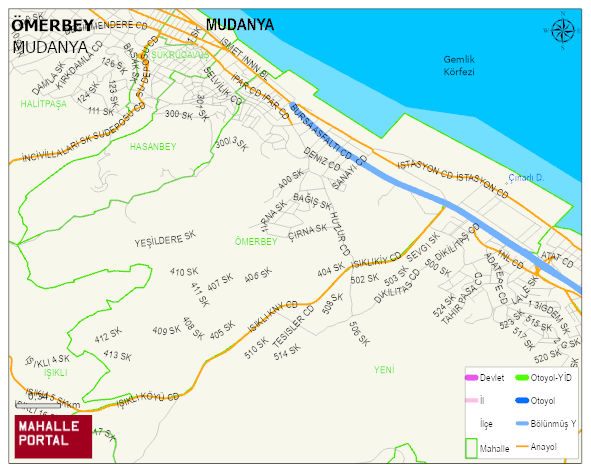Click the IŞIKLI KÖYÜ CD road label
The height and width of the screenshot is (472, 591).
click(x=148, y=400)
